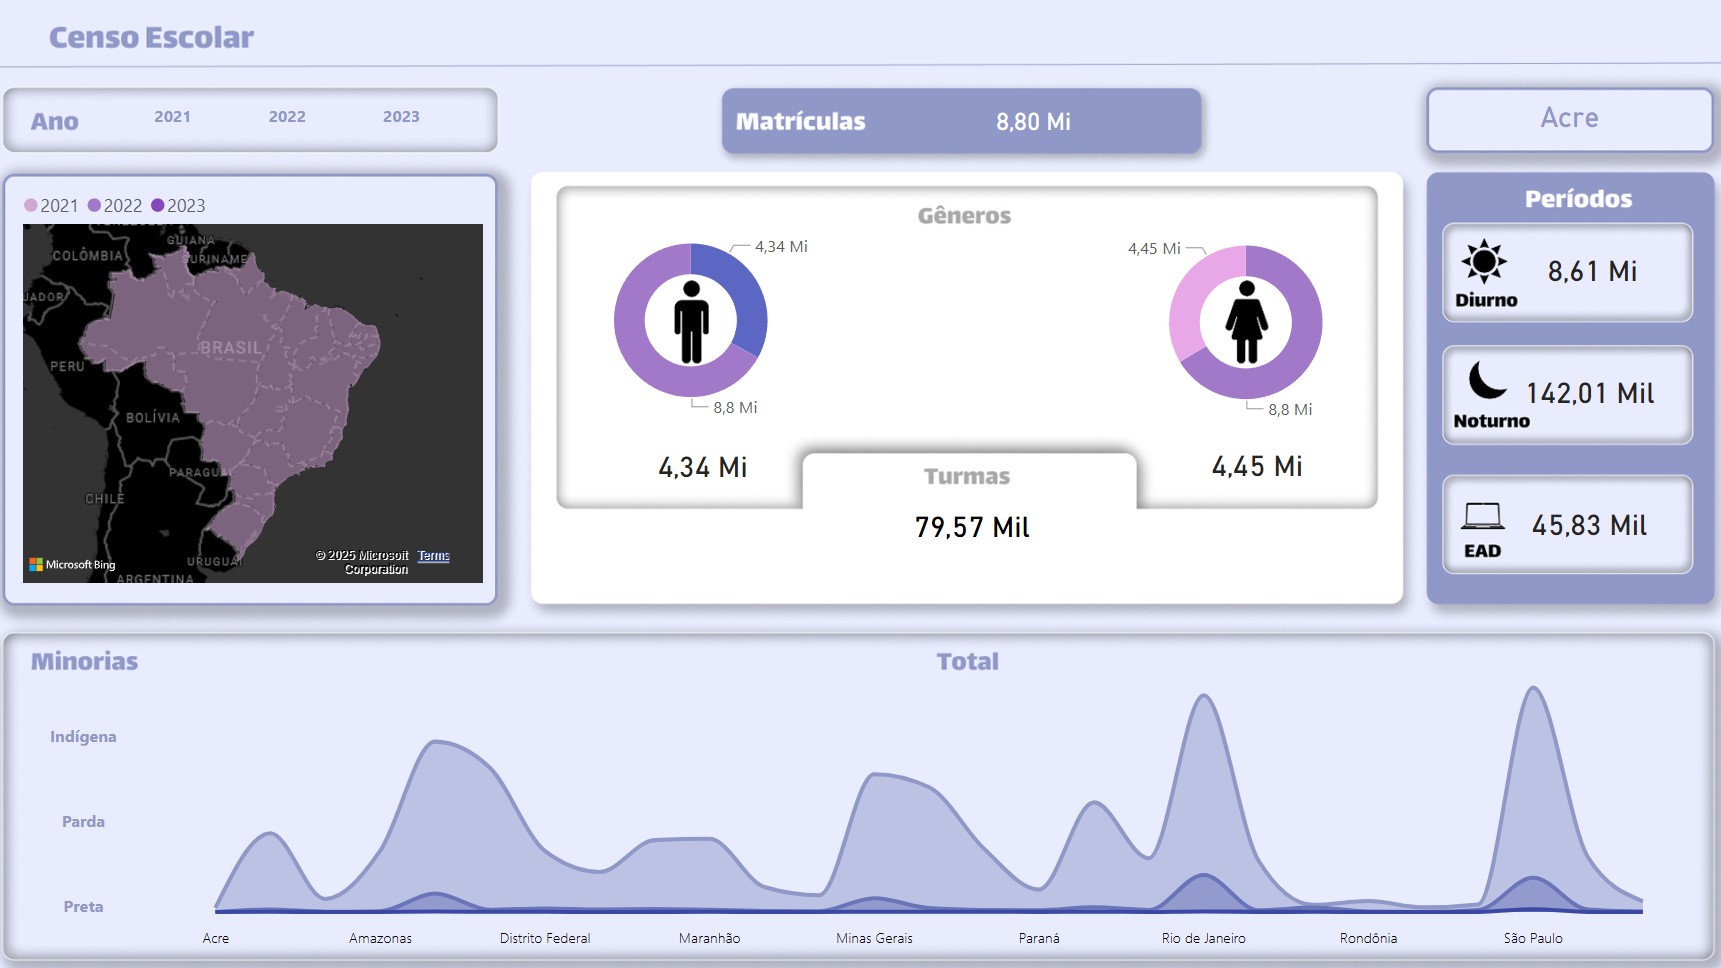The height and width of the screenshot is (968, 1721).
Task: Click the Matrículas total card
Action: tap(961, 121)
